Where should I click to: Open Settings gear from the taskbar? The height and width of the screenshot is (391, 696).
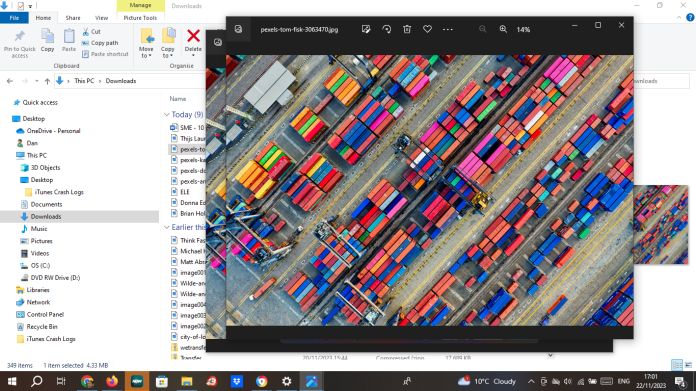tap(287, 381)
